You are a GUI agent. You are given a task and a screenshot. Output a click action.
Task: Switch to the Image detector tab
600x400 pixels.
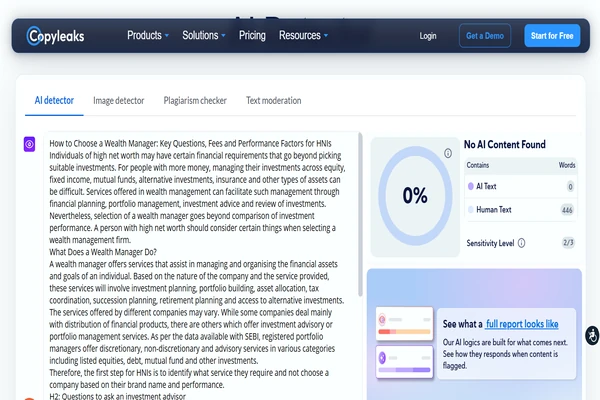(x=119, y=101)
